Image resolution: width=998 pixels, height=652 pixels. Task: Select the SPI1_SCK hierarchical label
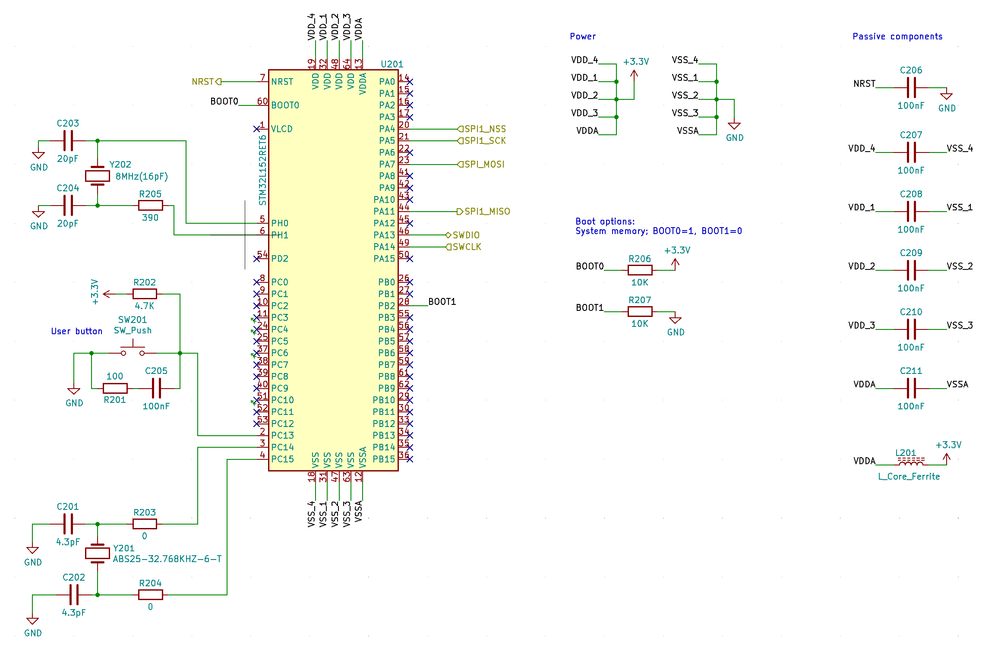(x=482, y=141)
